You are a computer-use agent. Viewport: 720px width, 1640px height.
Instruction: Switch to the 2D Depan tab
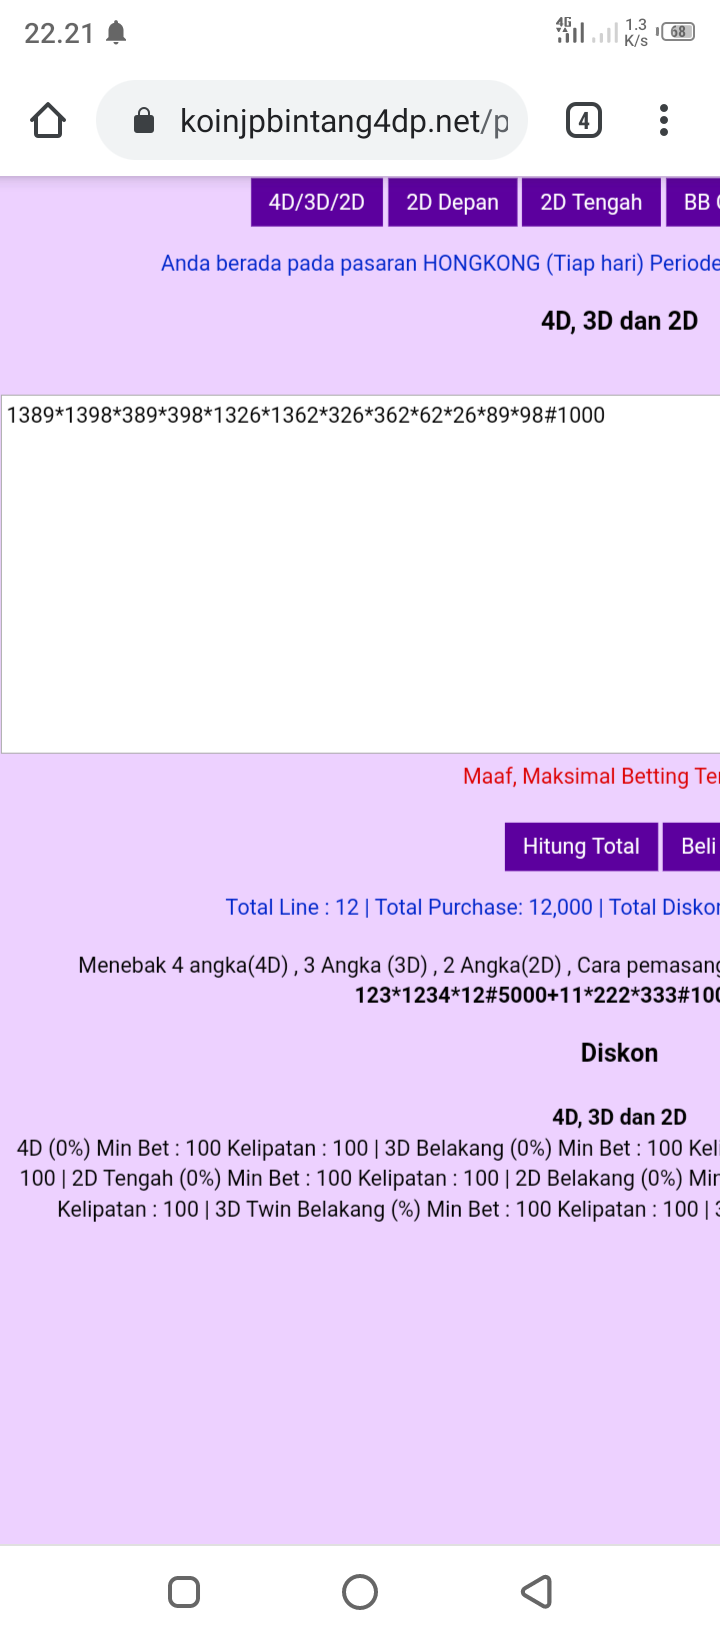(452, 202)
